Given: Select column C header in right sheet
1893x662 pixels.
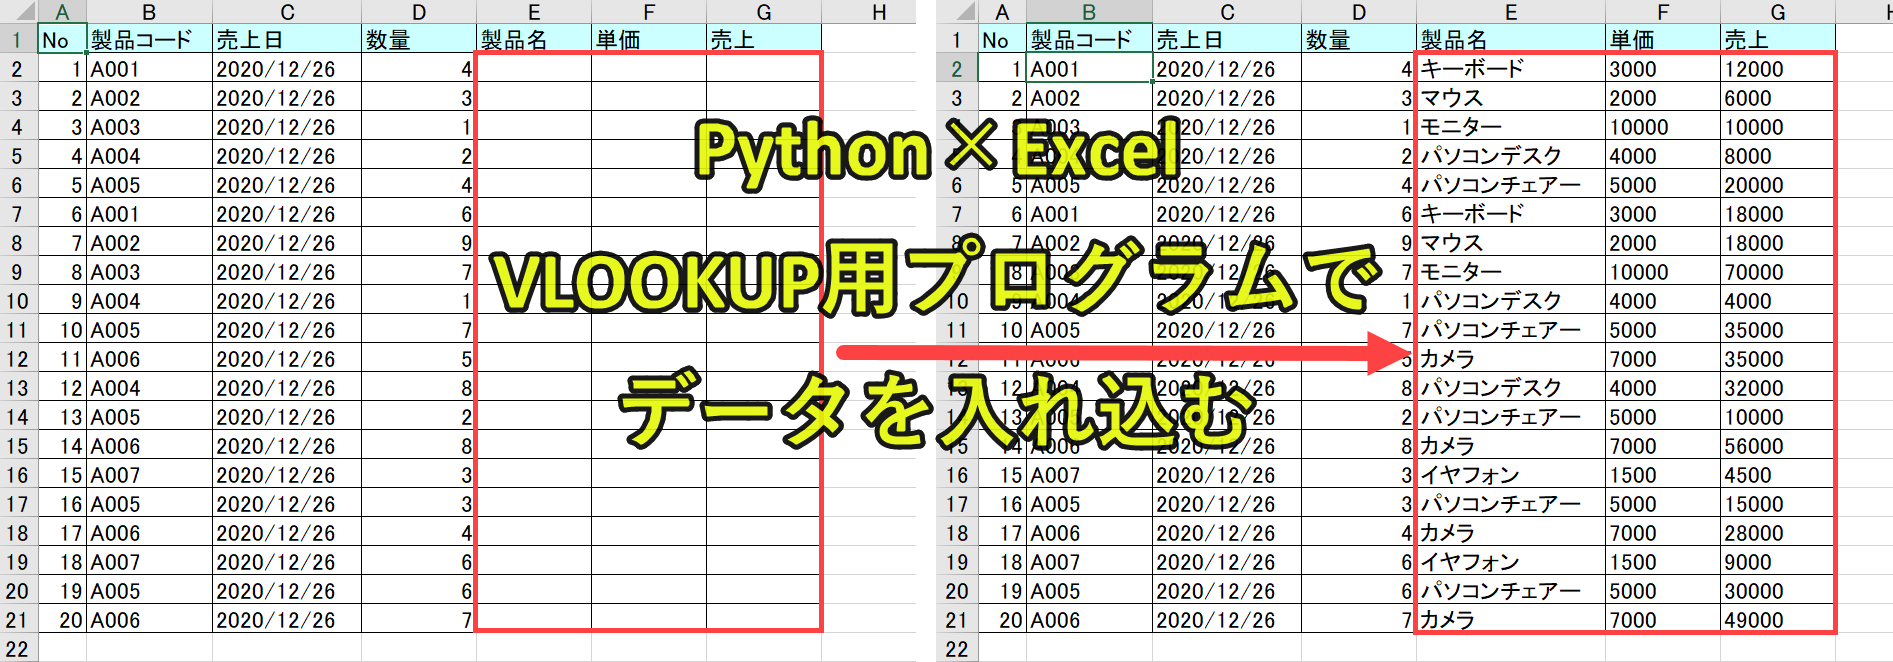Looking at the screenshot, I should tap(1227, 12).
